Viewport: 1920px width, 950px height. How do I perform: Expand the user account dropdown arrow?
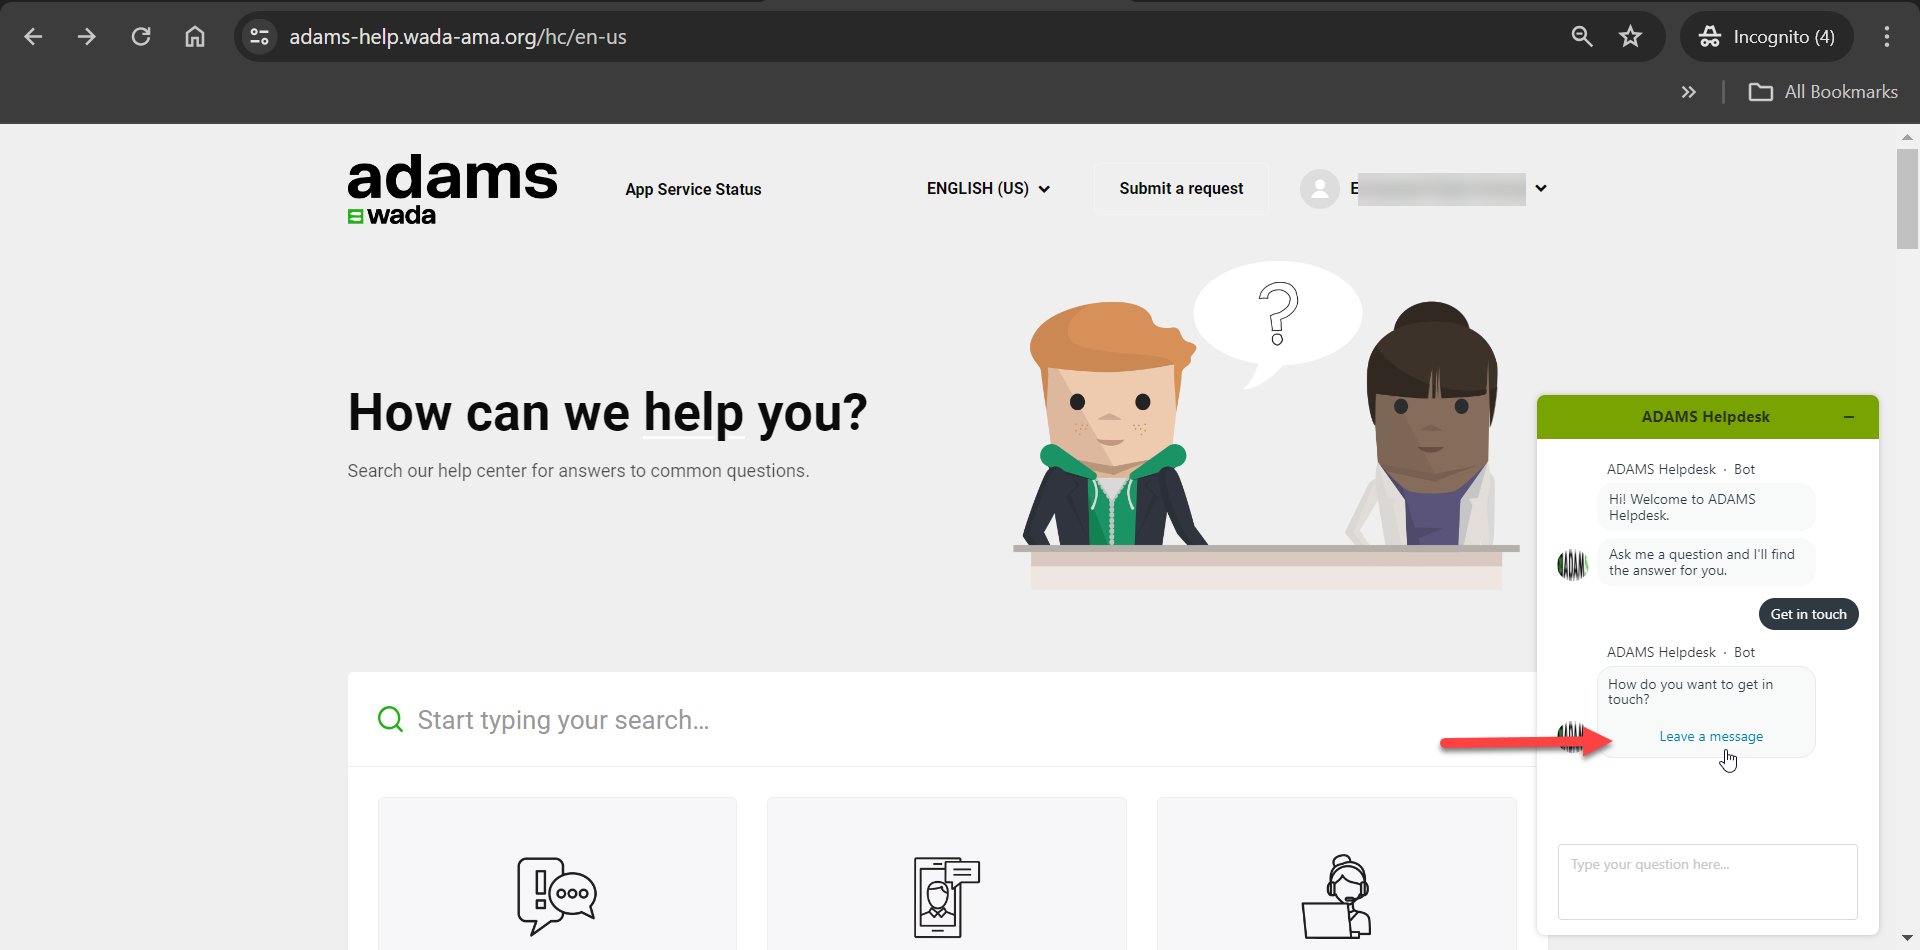pyautogui.click(x=1541, y=188)
